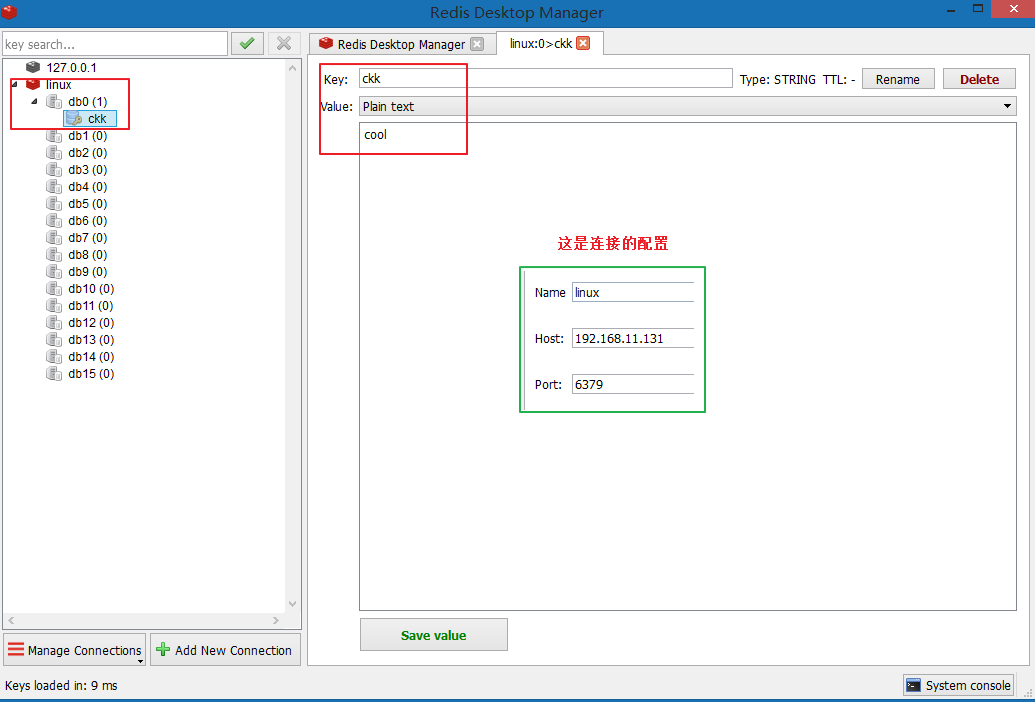Click the db10 database icon

coord(54,288)
